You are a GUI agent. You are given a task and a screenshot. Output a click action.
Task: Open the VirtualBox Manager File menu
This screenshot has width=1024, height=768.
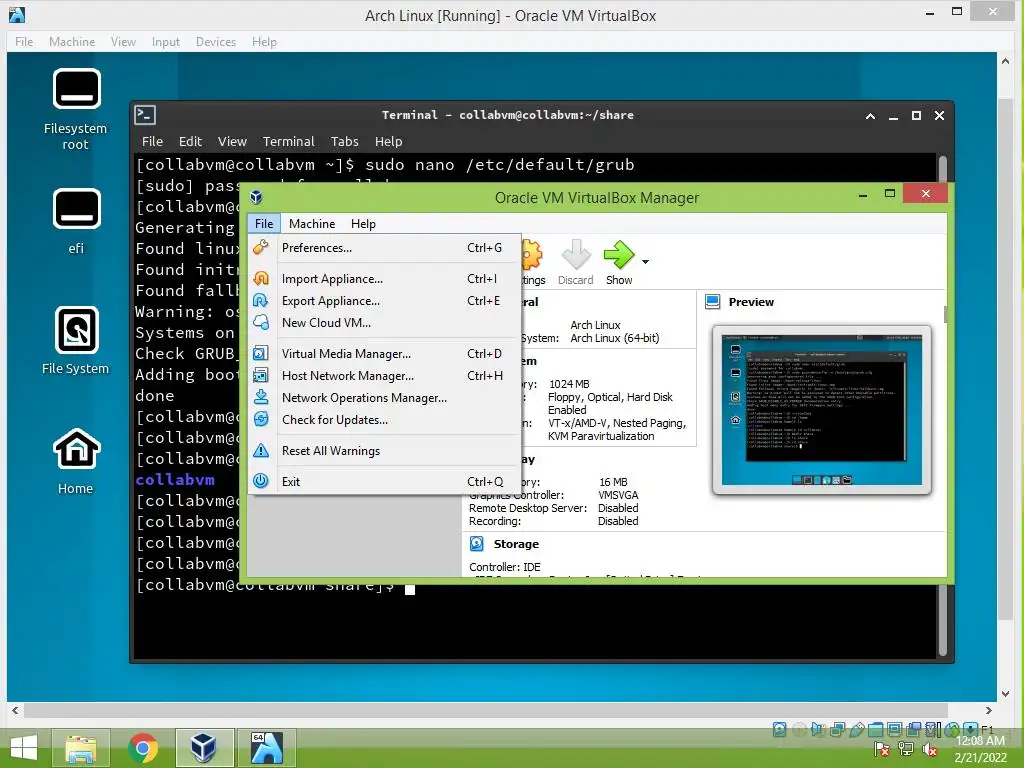click(264, 223)
